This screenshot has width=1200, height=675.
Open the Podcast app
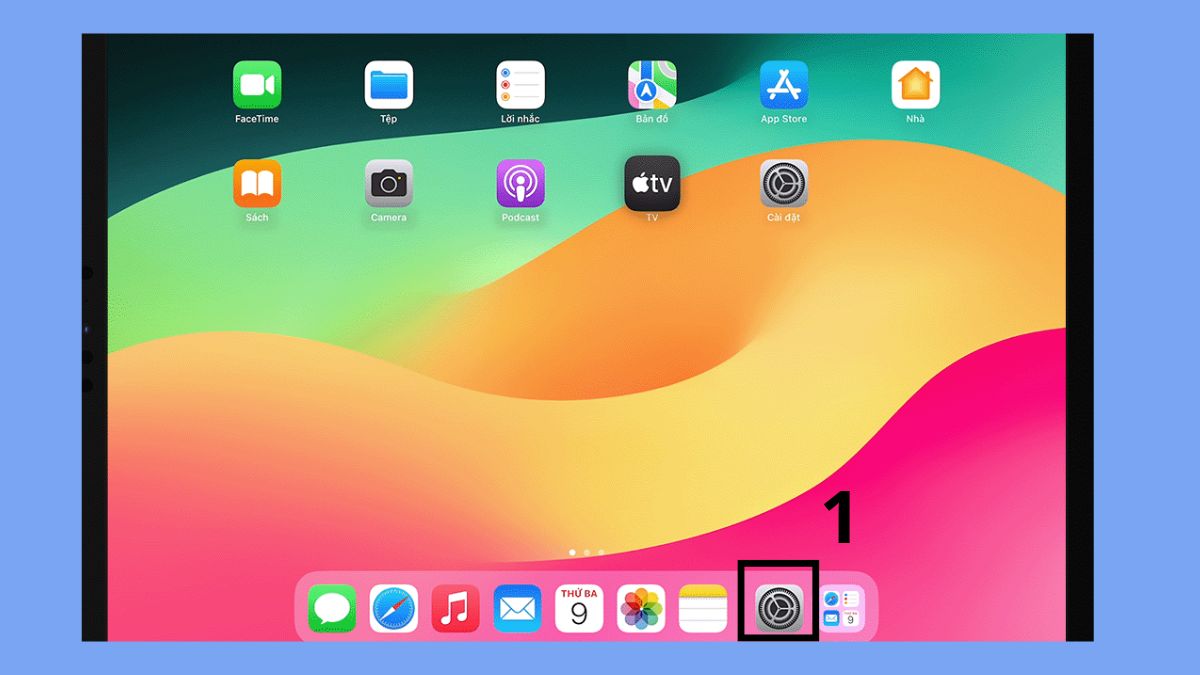click(x=519, y=186)
